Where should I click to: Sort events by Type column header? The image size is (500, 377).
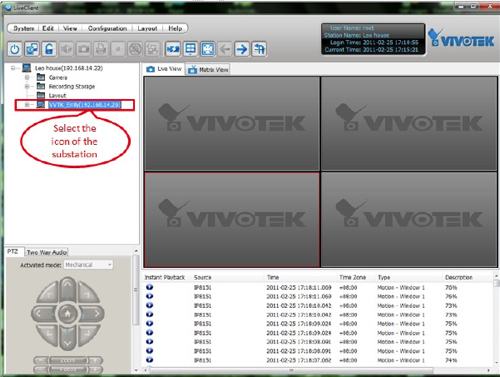(x=384, y=277)
